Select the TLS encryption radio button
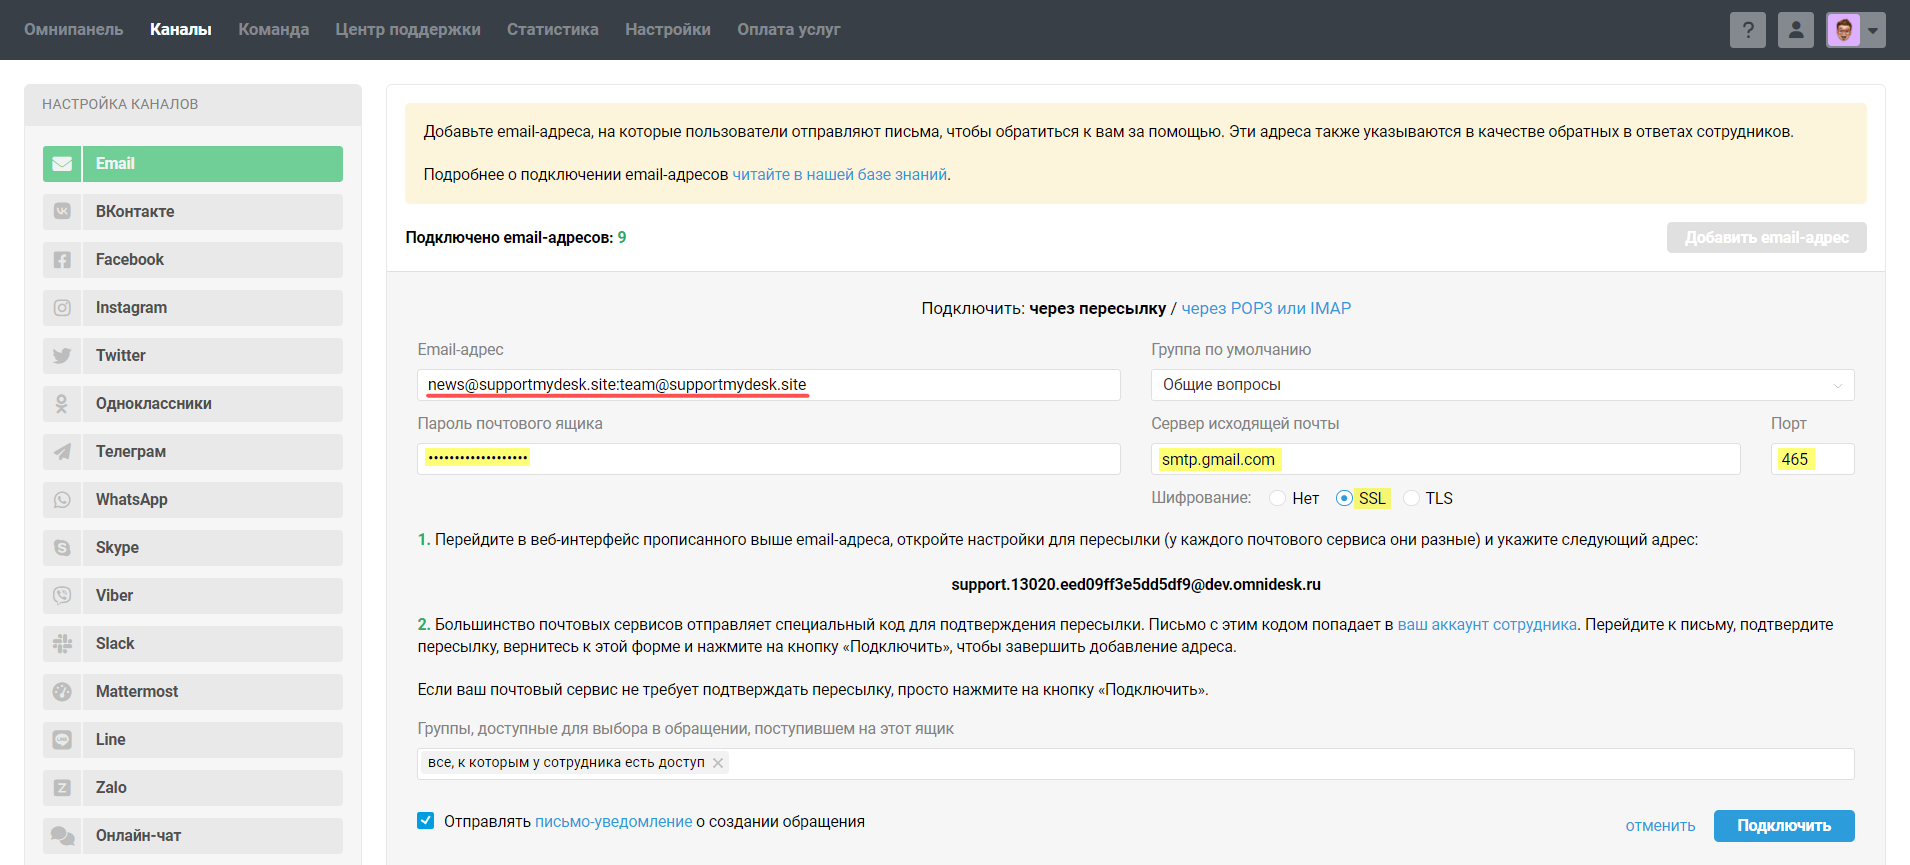 [1411, 498]
